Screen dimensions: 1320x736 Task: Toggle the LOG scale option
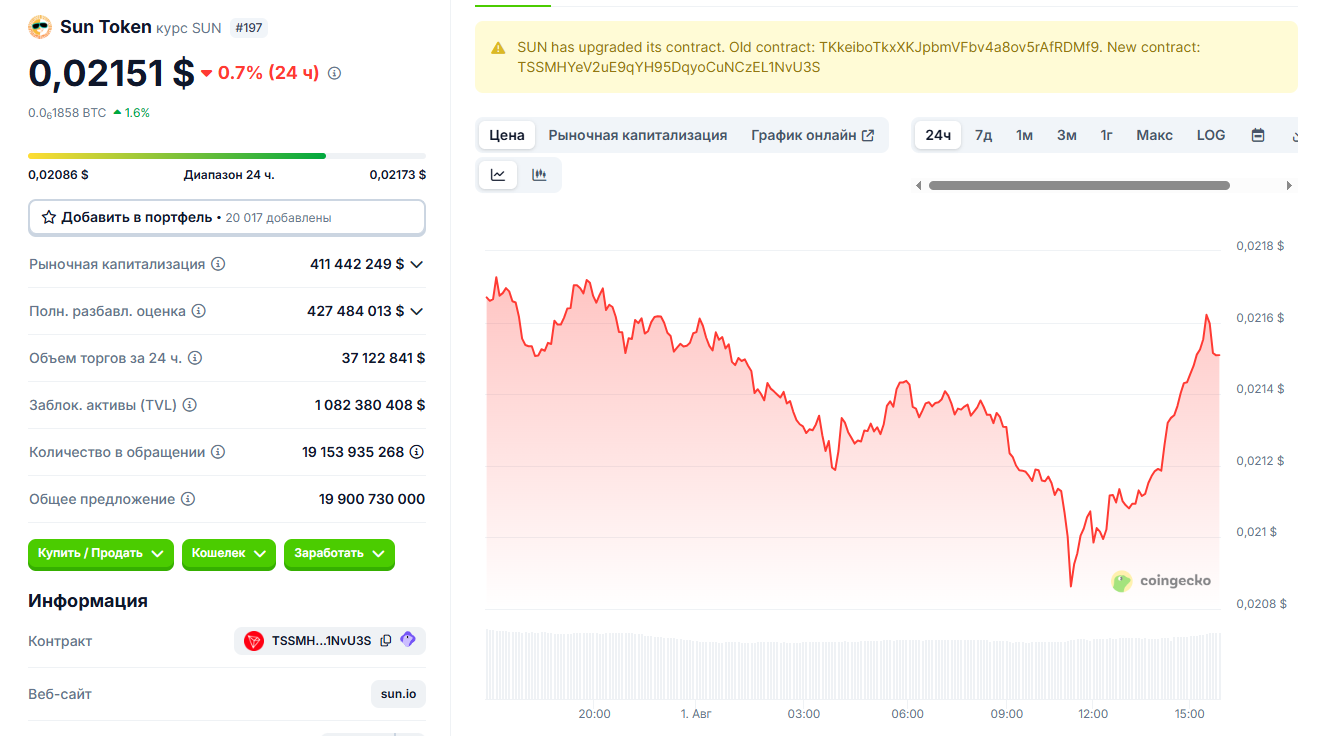click(1210, 135)
